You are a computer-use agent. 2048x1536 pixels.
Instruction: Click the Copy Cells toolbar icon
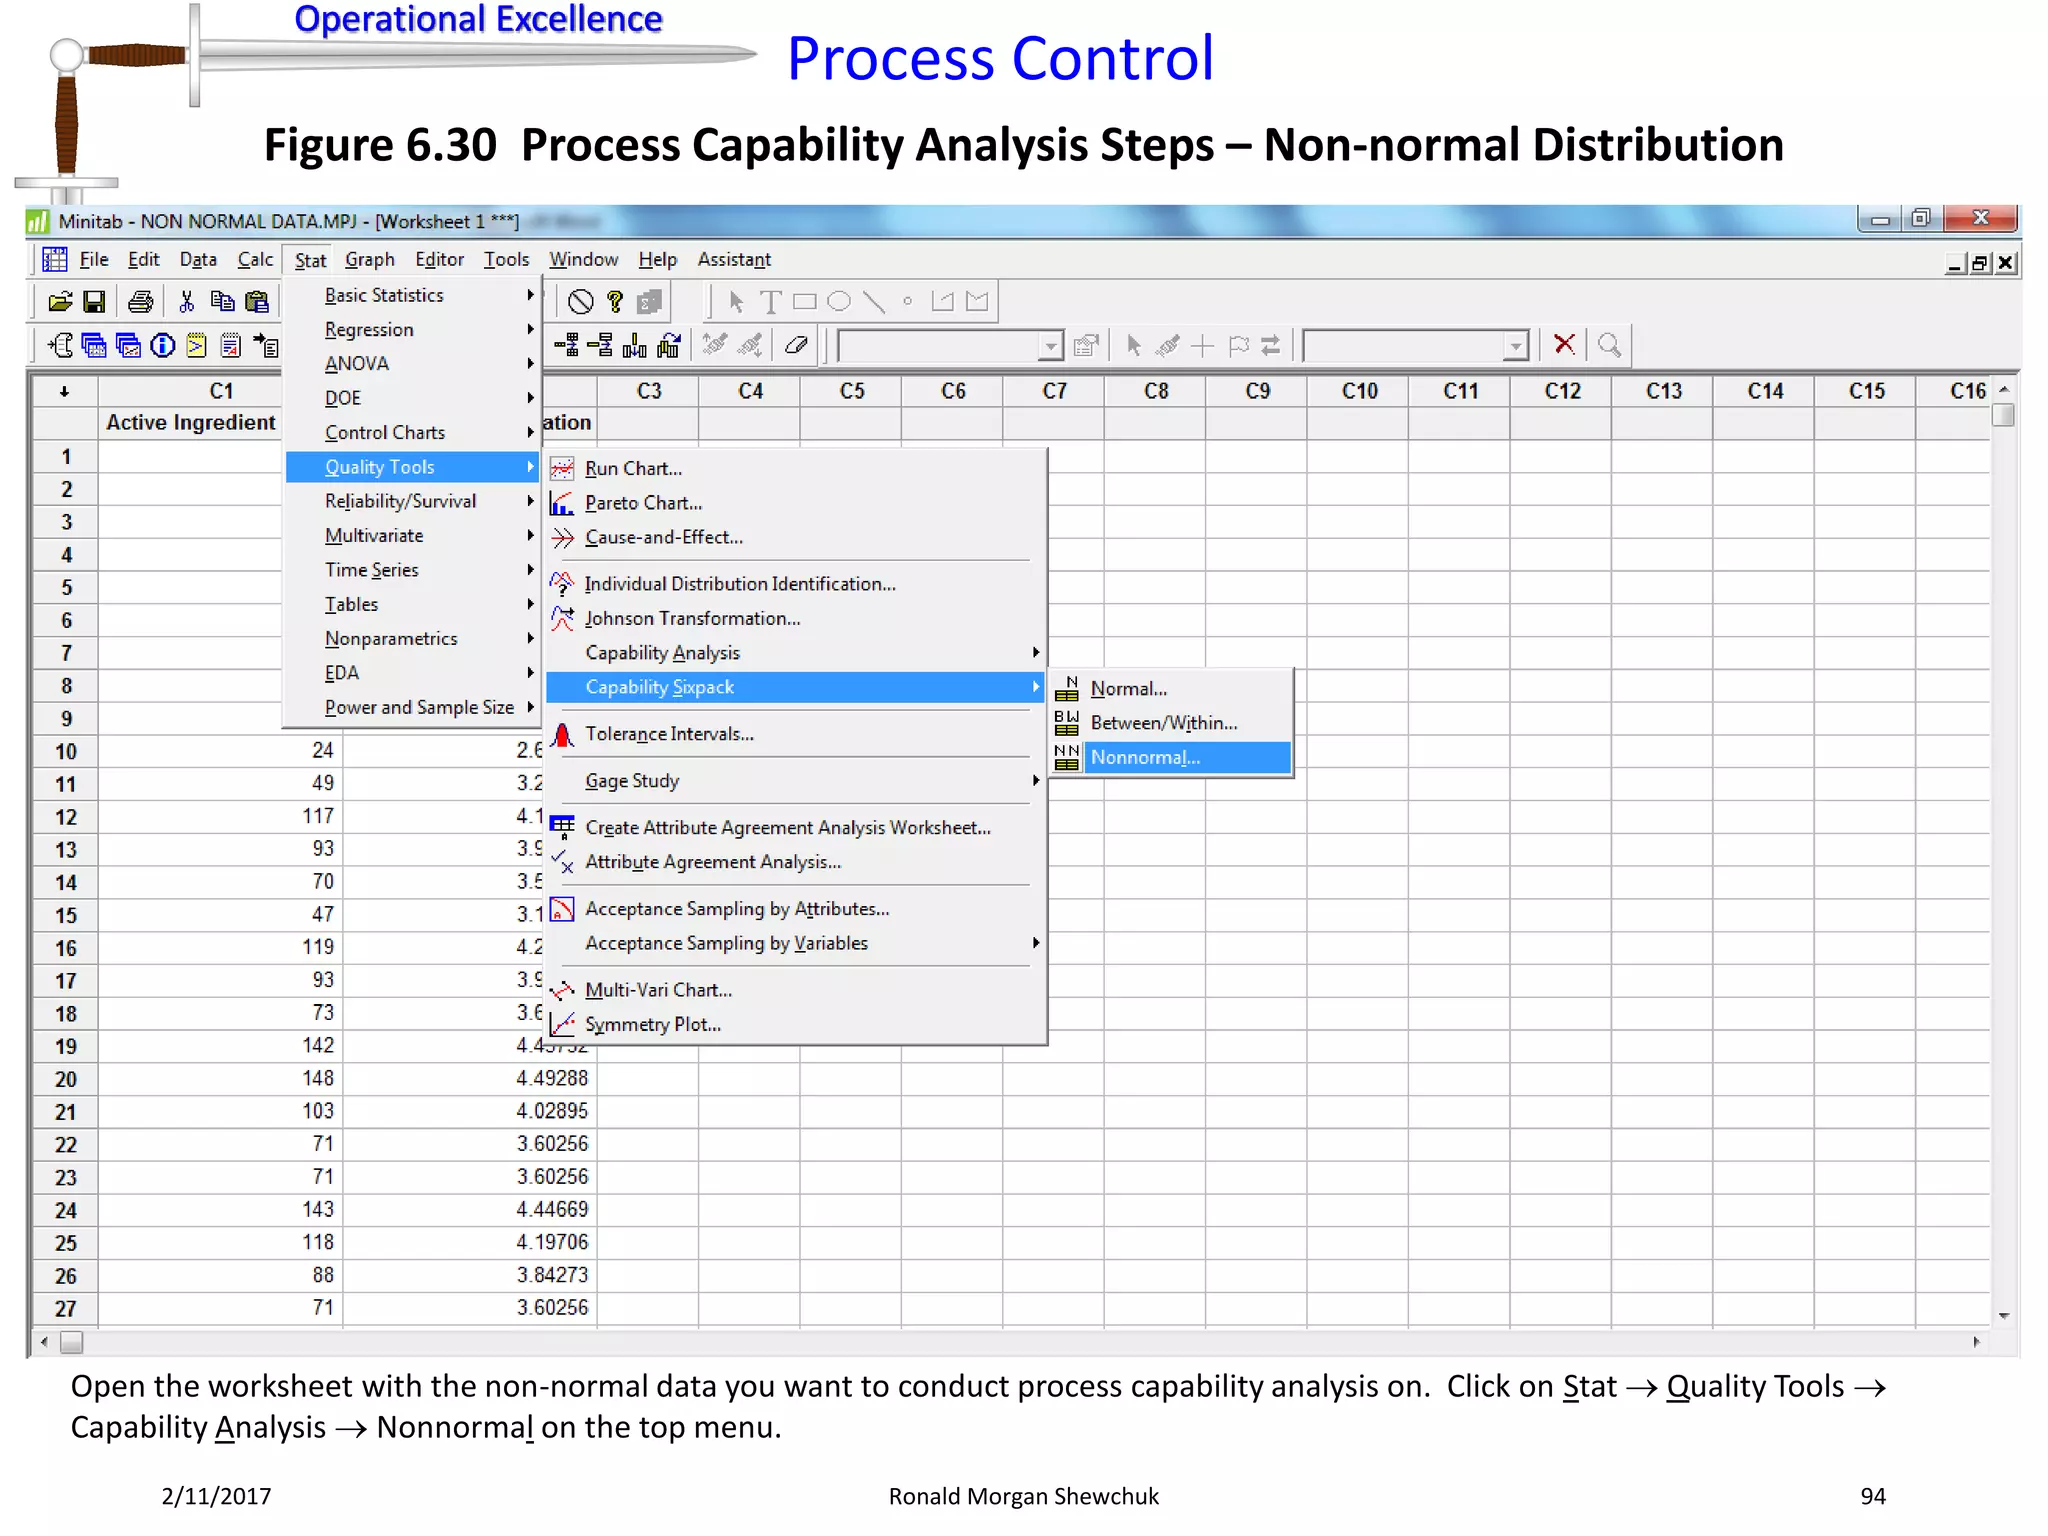(222, 301)
